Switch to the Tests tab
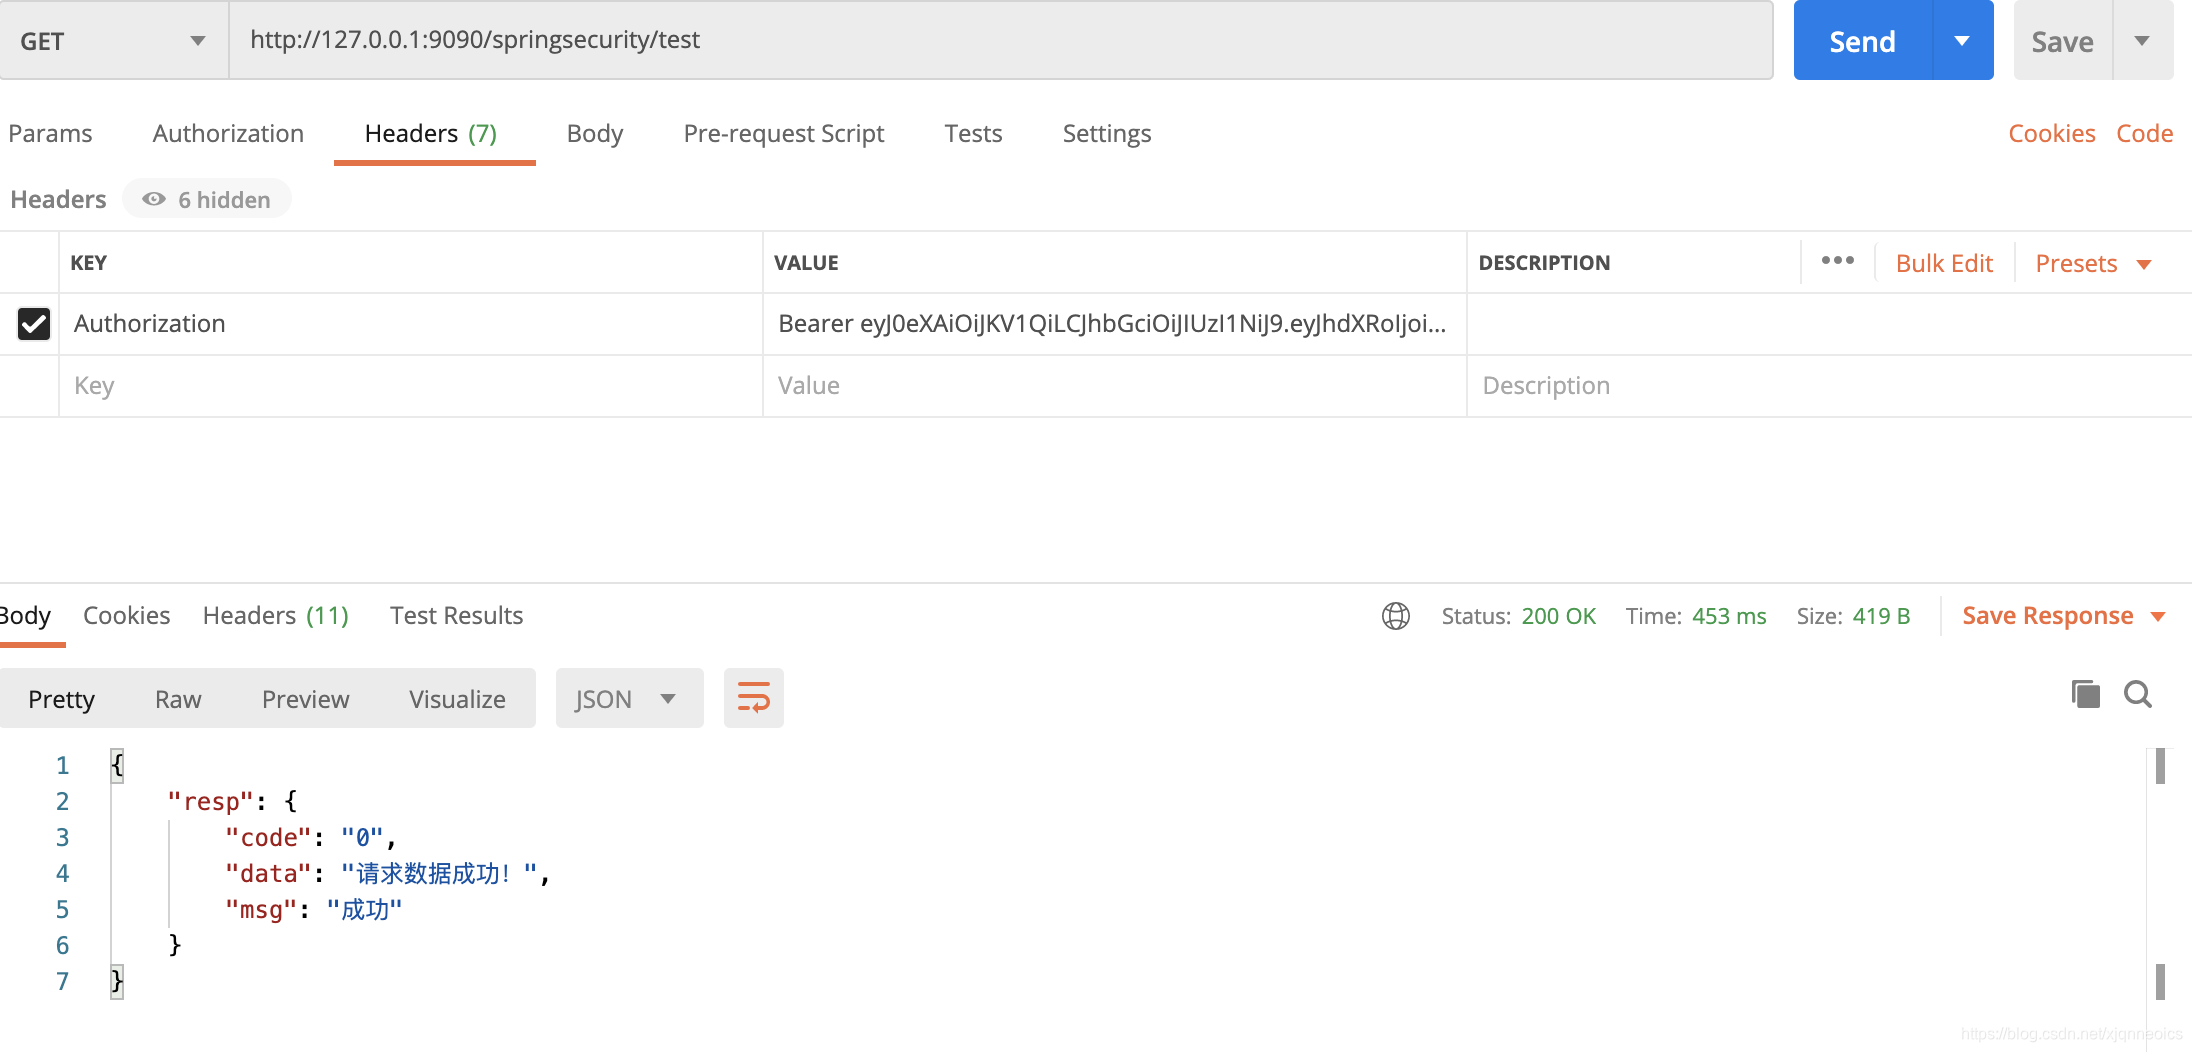2192x1052 pixels. [x=972, y=133]
